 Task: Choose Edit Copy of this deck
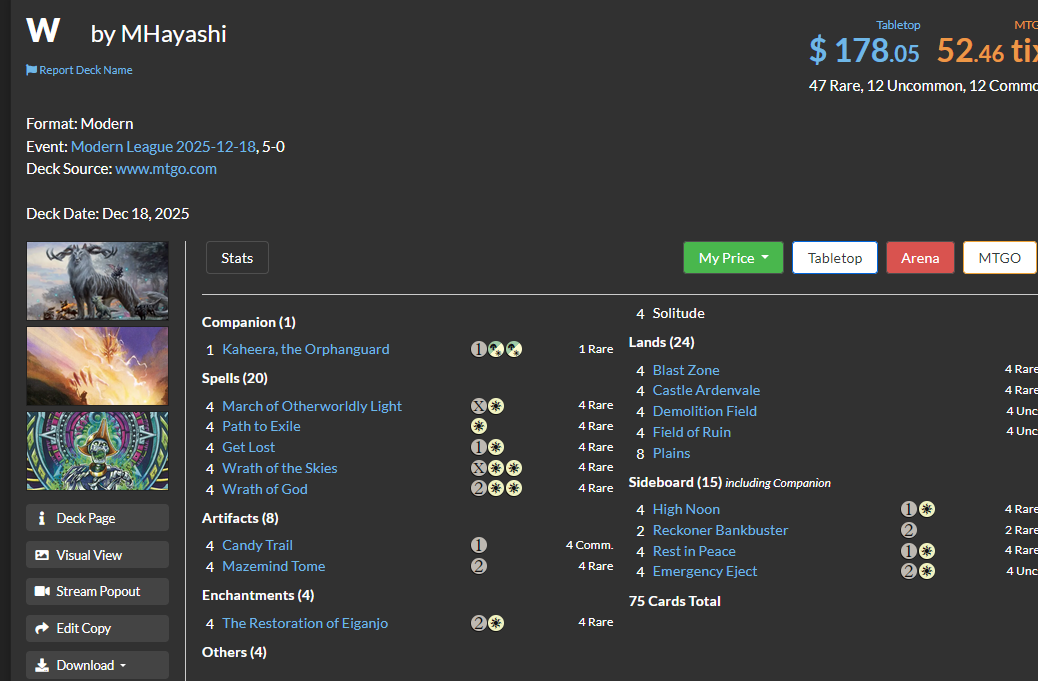(97, 628)
